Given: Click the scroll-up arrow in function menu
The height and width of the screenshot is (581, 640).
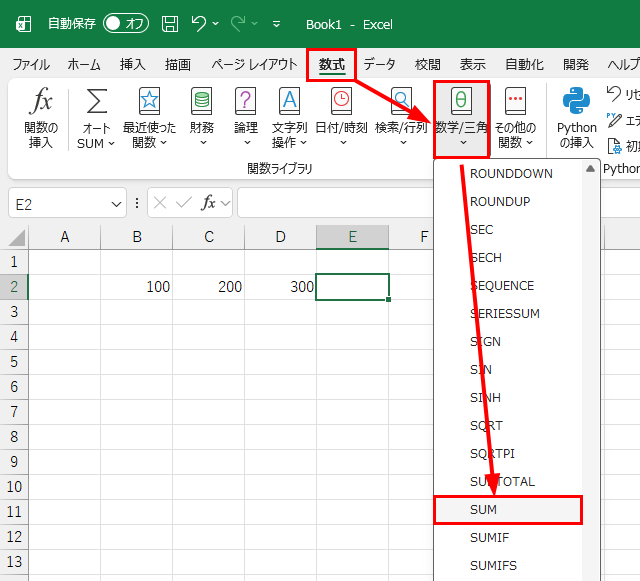Looking at the screenshot, I should click(x=590, y=169).
